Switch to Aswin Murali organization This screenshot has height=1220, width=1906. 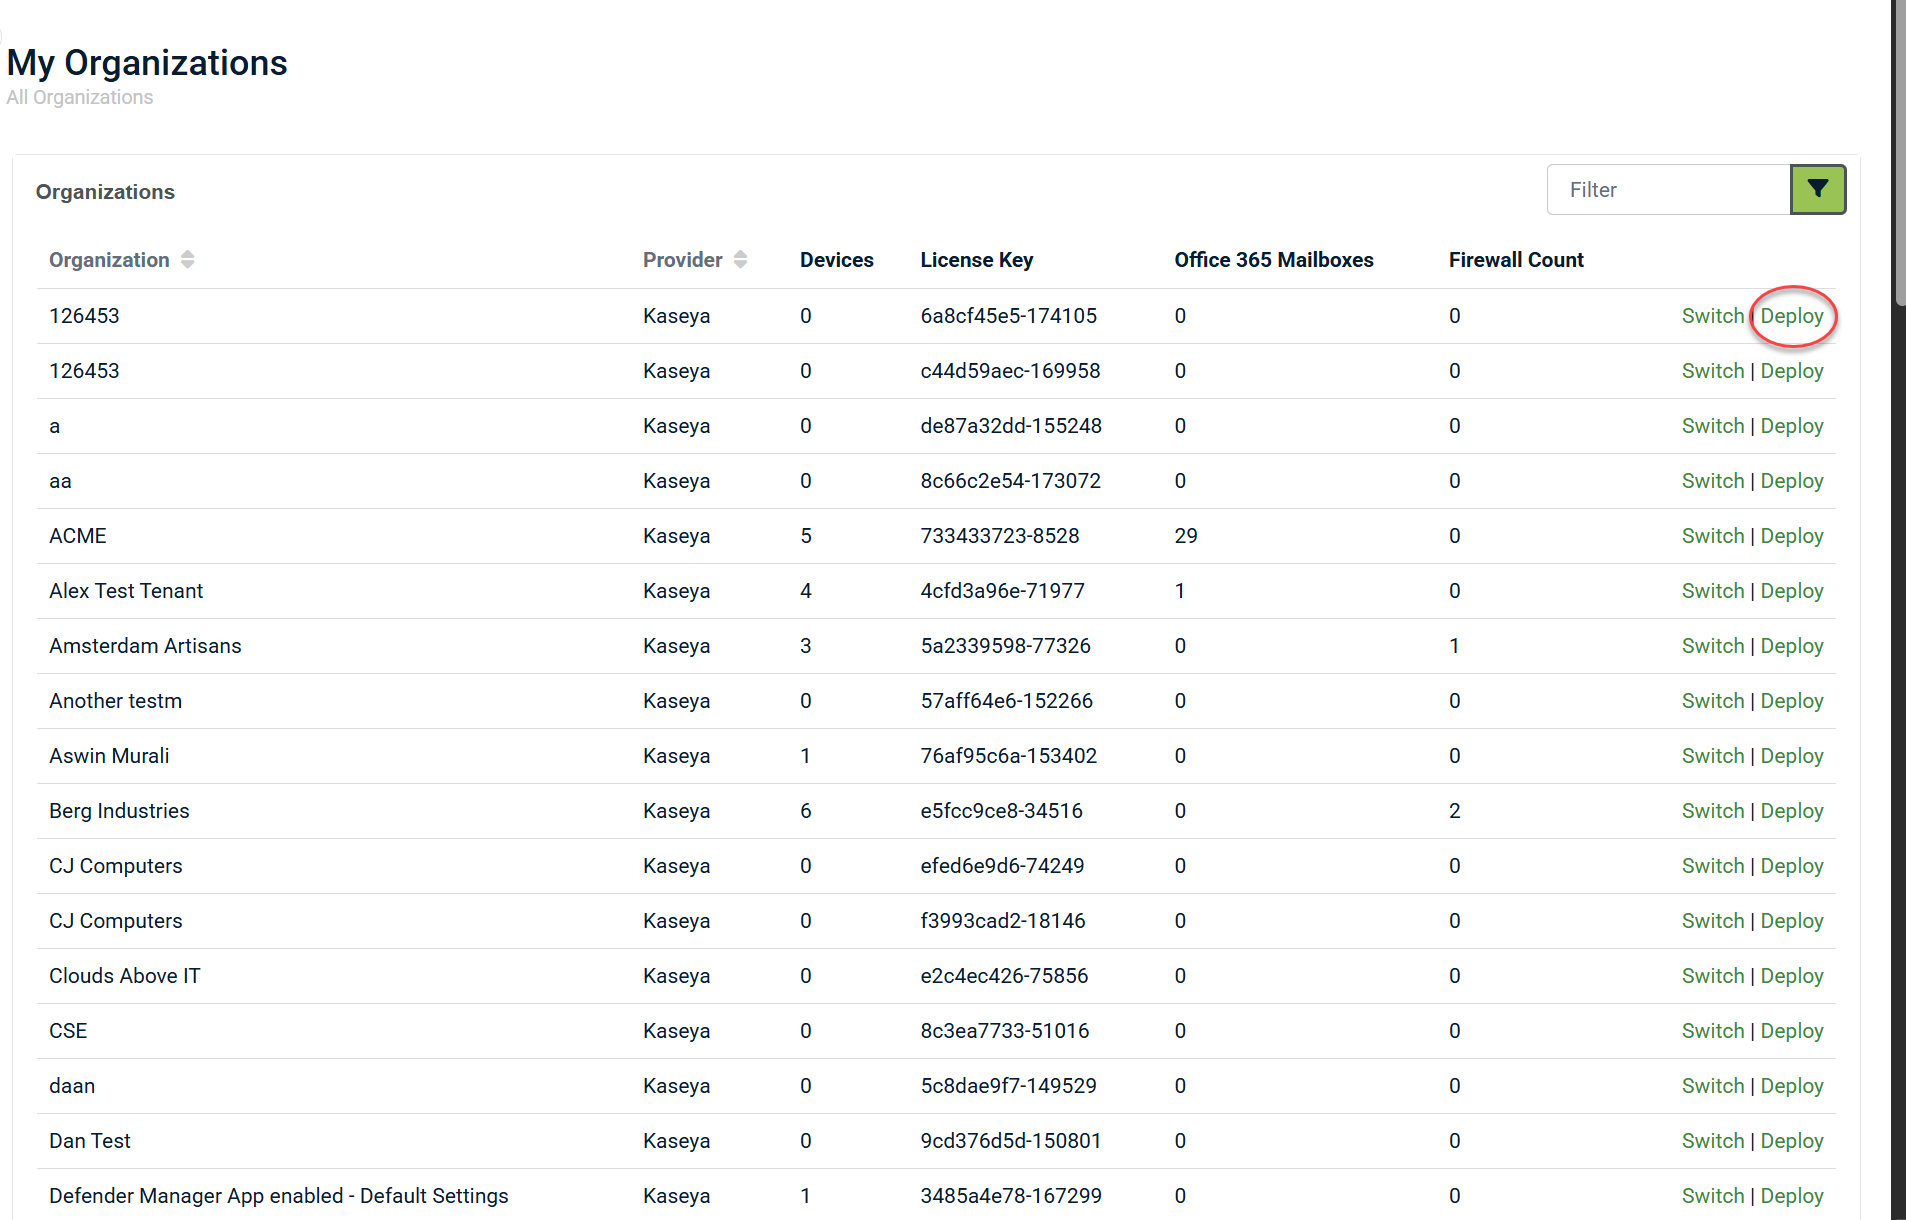coord(1712,756)
